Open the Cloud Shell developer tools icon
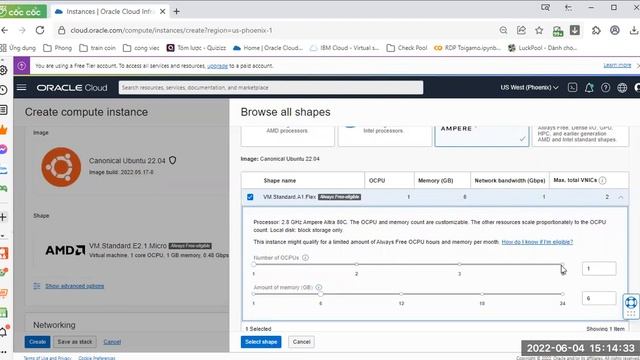Image resolution: width=640 pixels, height=360 pixels. click(x=572, y=87)
